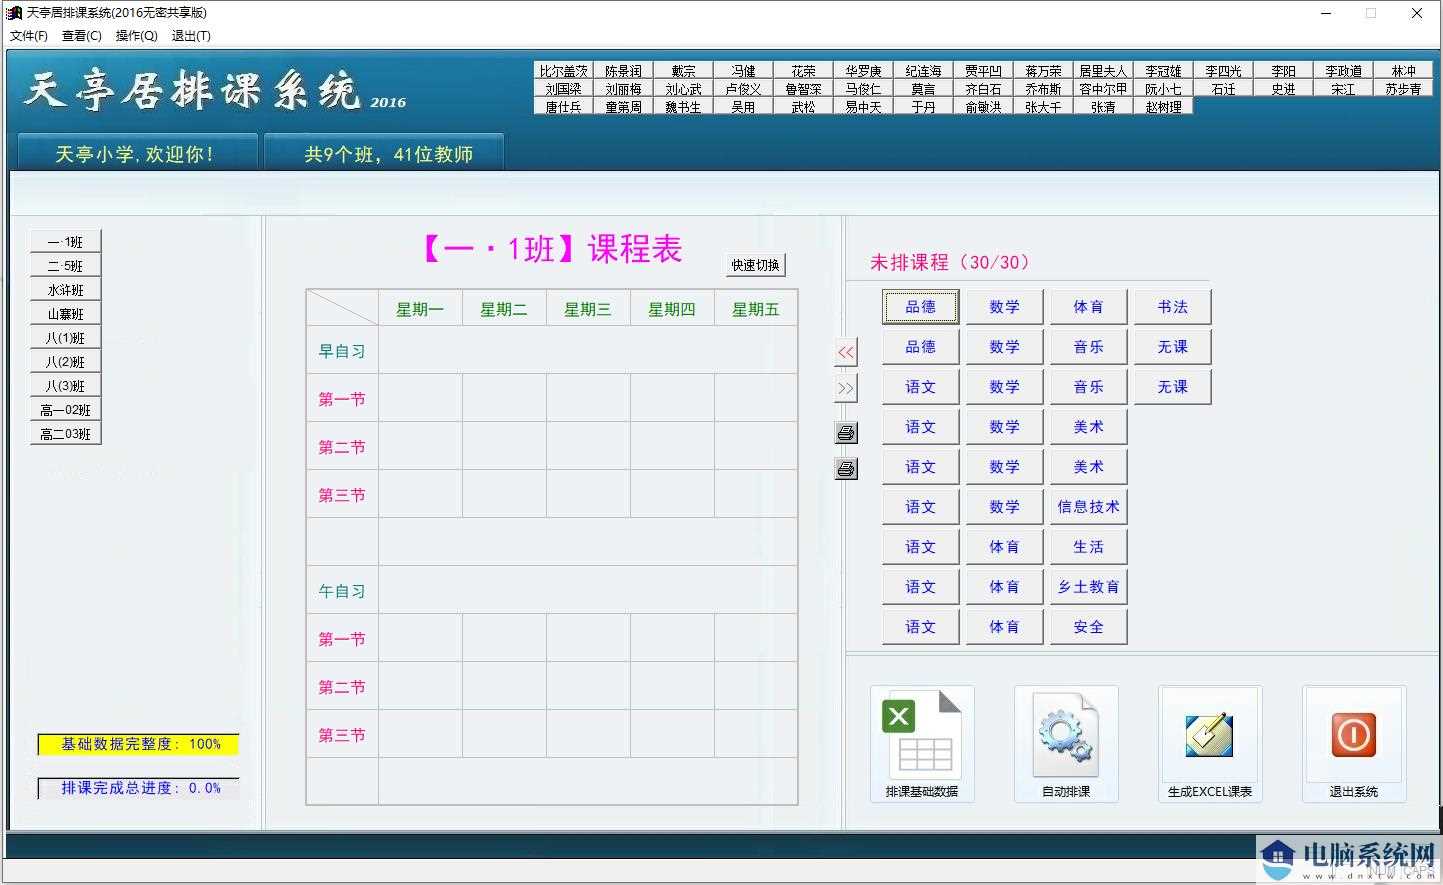This screenshot has width=1443, height=885.
Task: Select teacher 比尔盖茨
Action: pos(564,71)
